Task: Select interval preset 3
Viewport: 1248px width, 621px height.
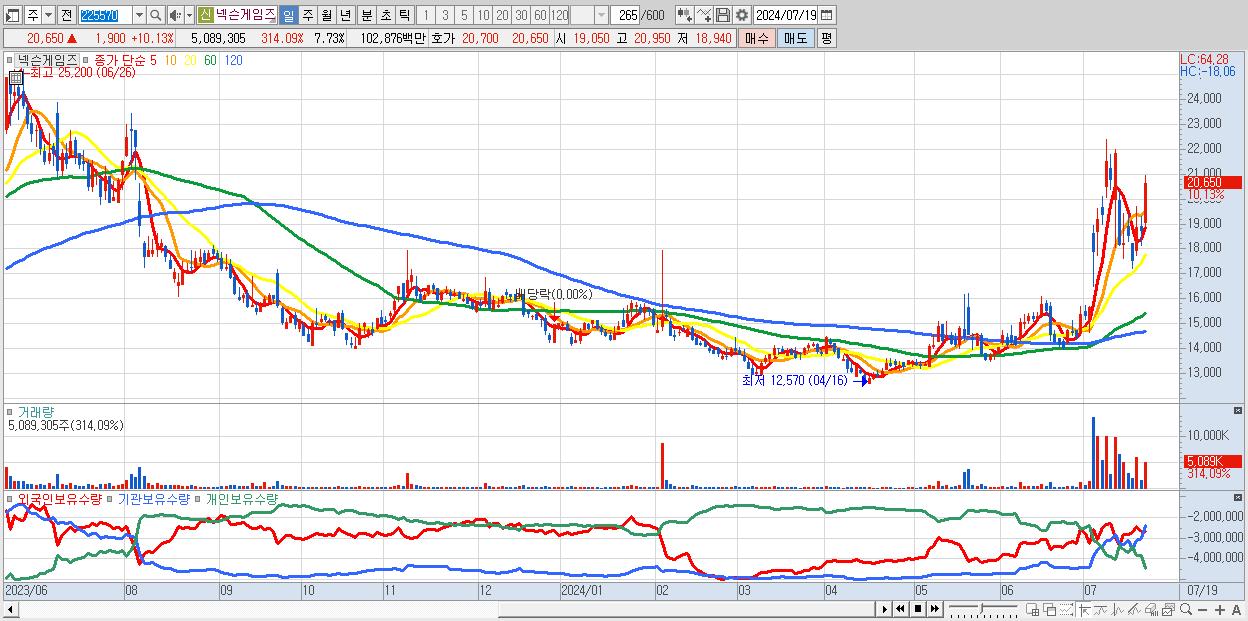Action: 445,15
